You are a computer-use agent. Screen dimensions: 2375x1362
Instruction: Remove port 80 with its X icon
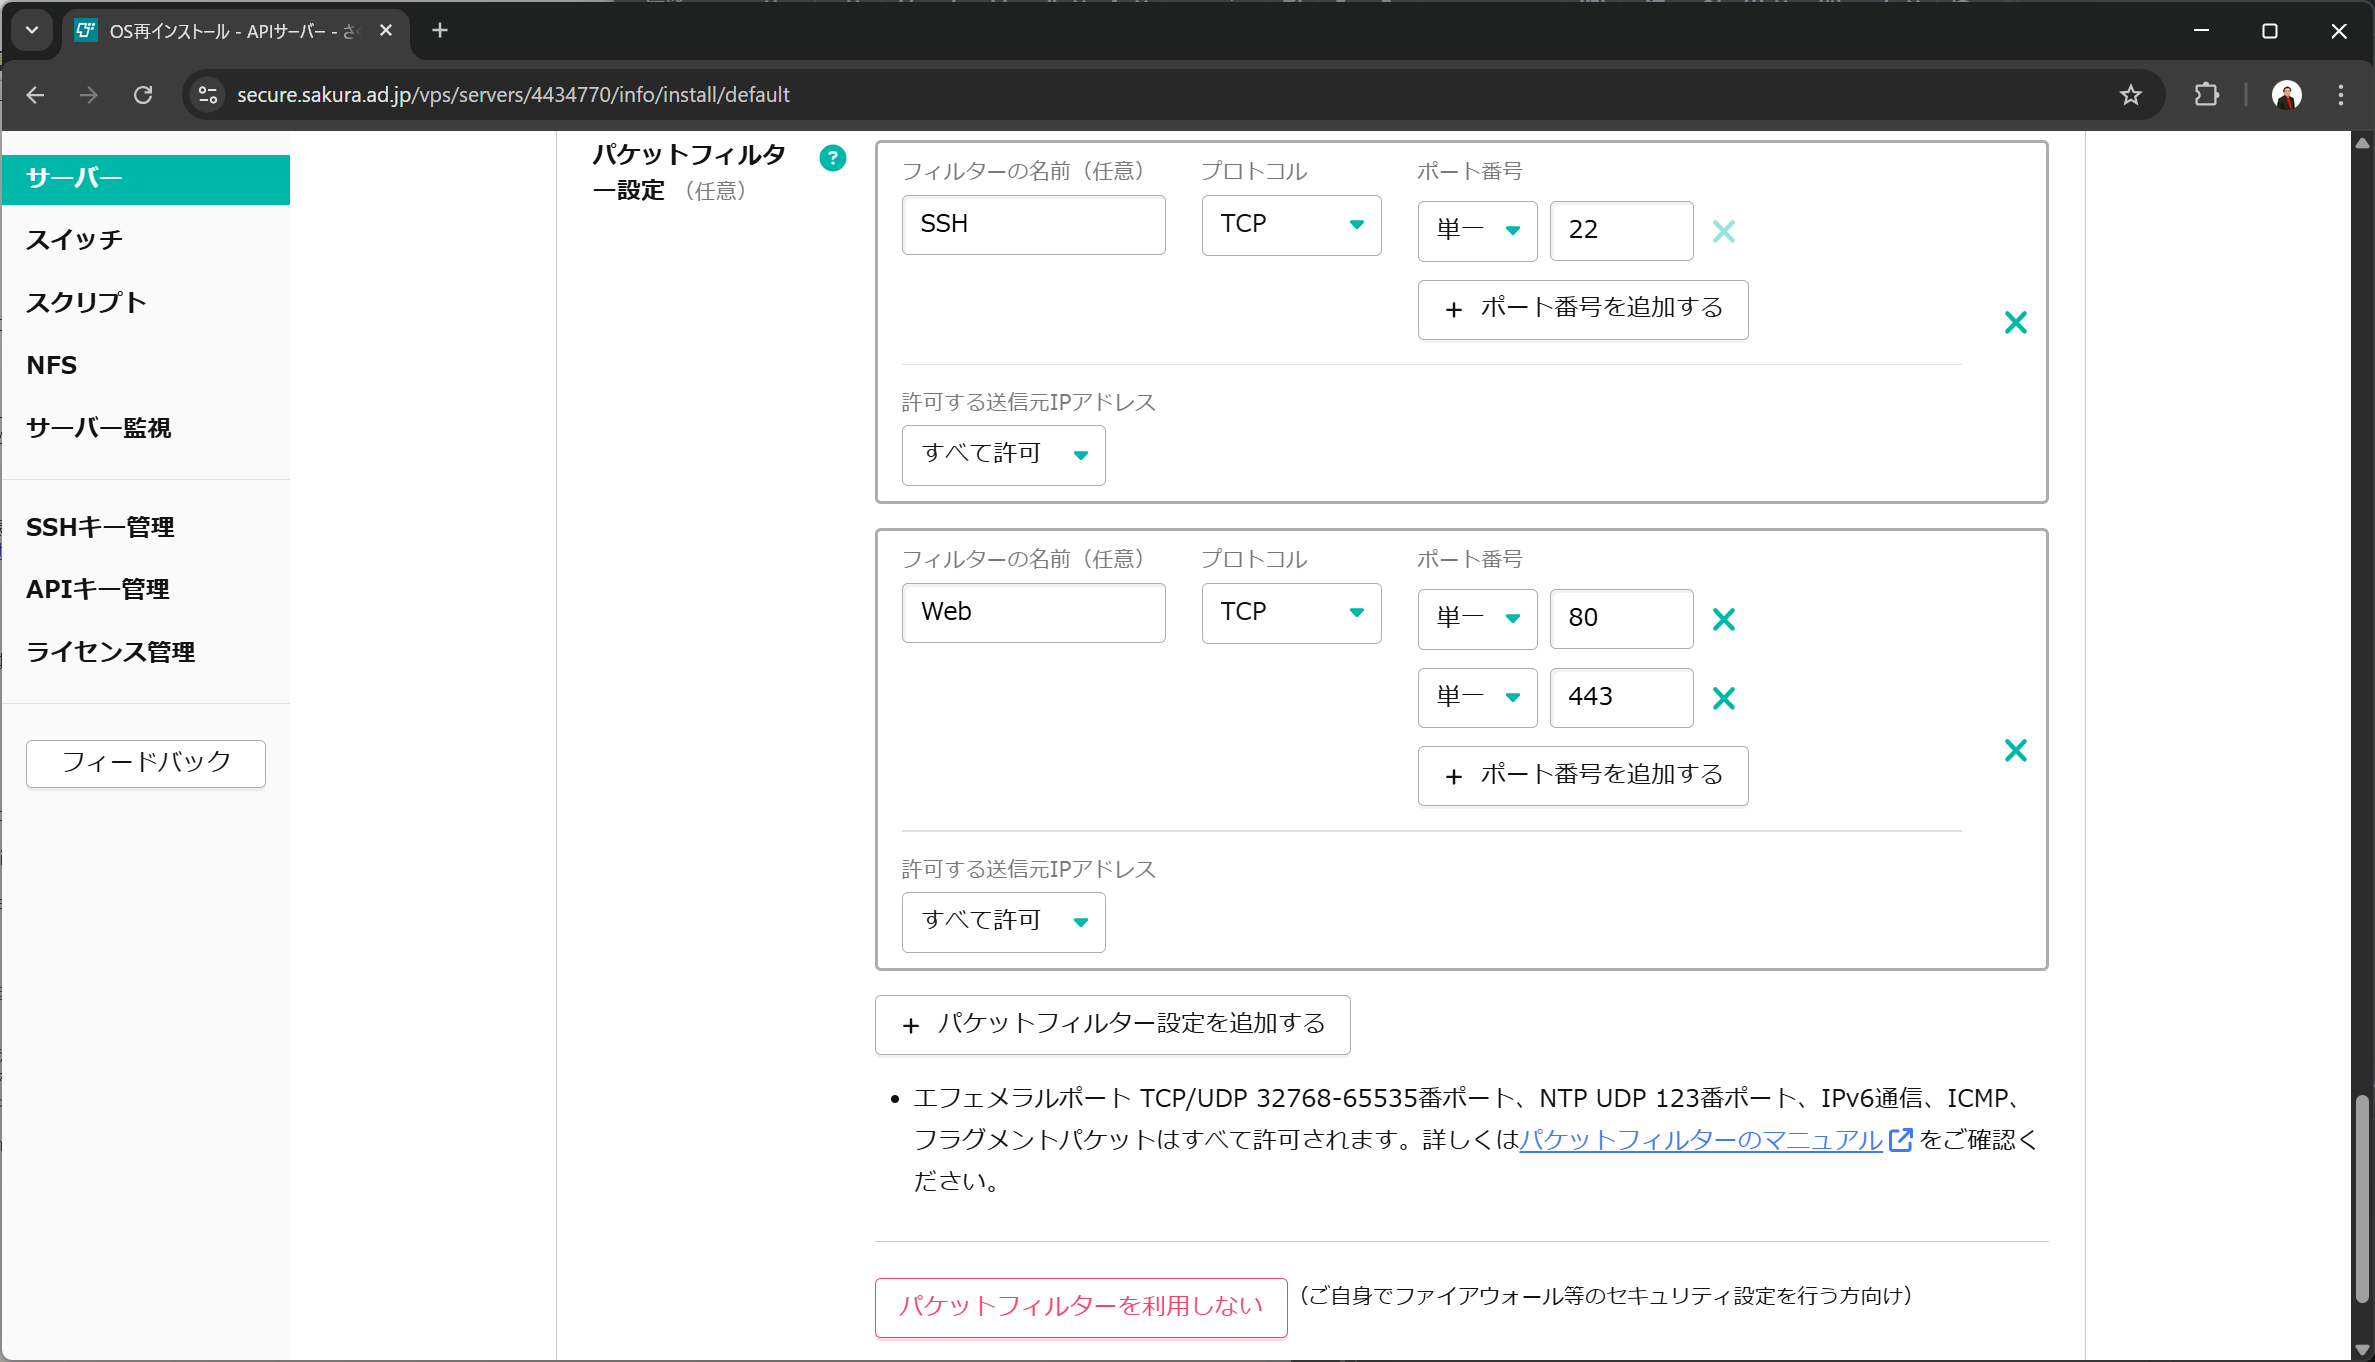[x=1723, y=619]
